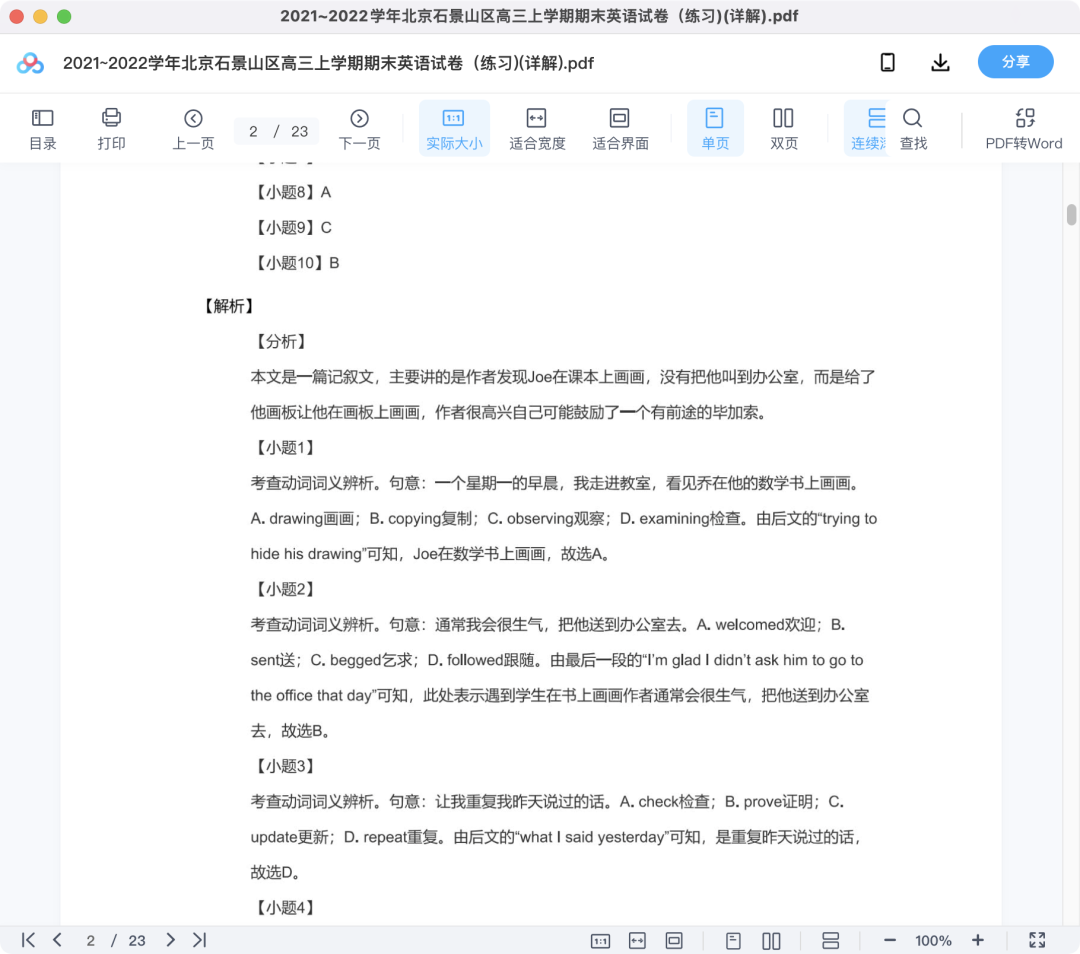Click bottom bar single page icon
Viewport: 1080px width, 954px height.
(733, 941)
